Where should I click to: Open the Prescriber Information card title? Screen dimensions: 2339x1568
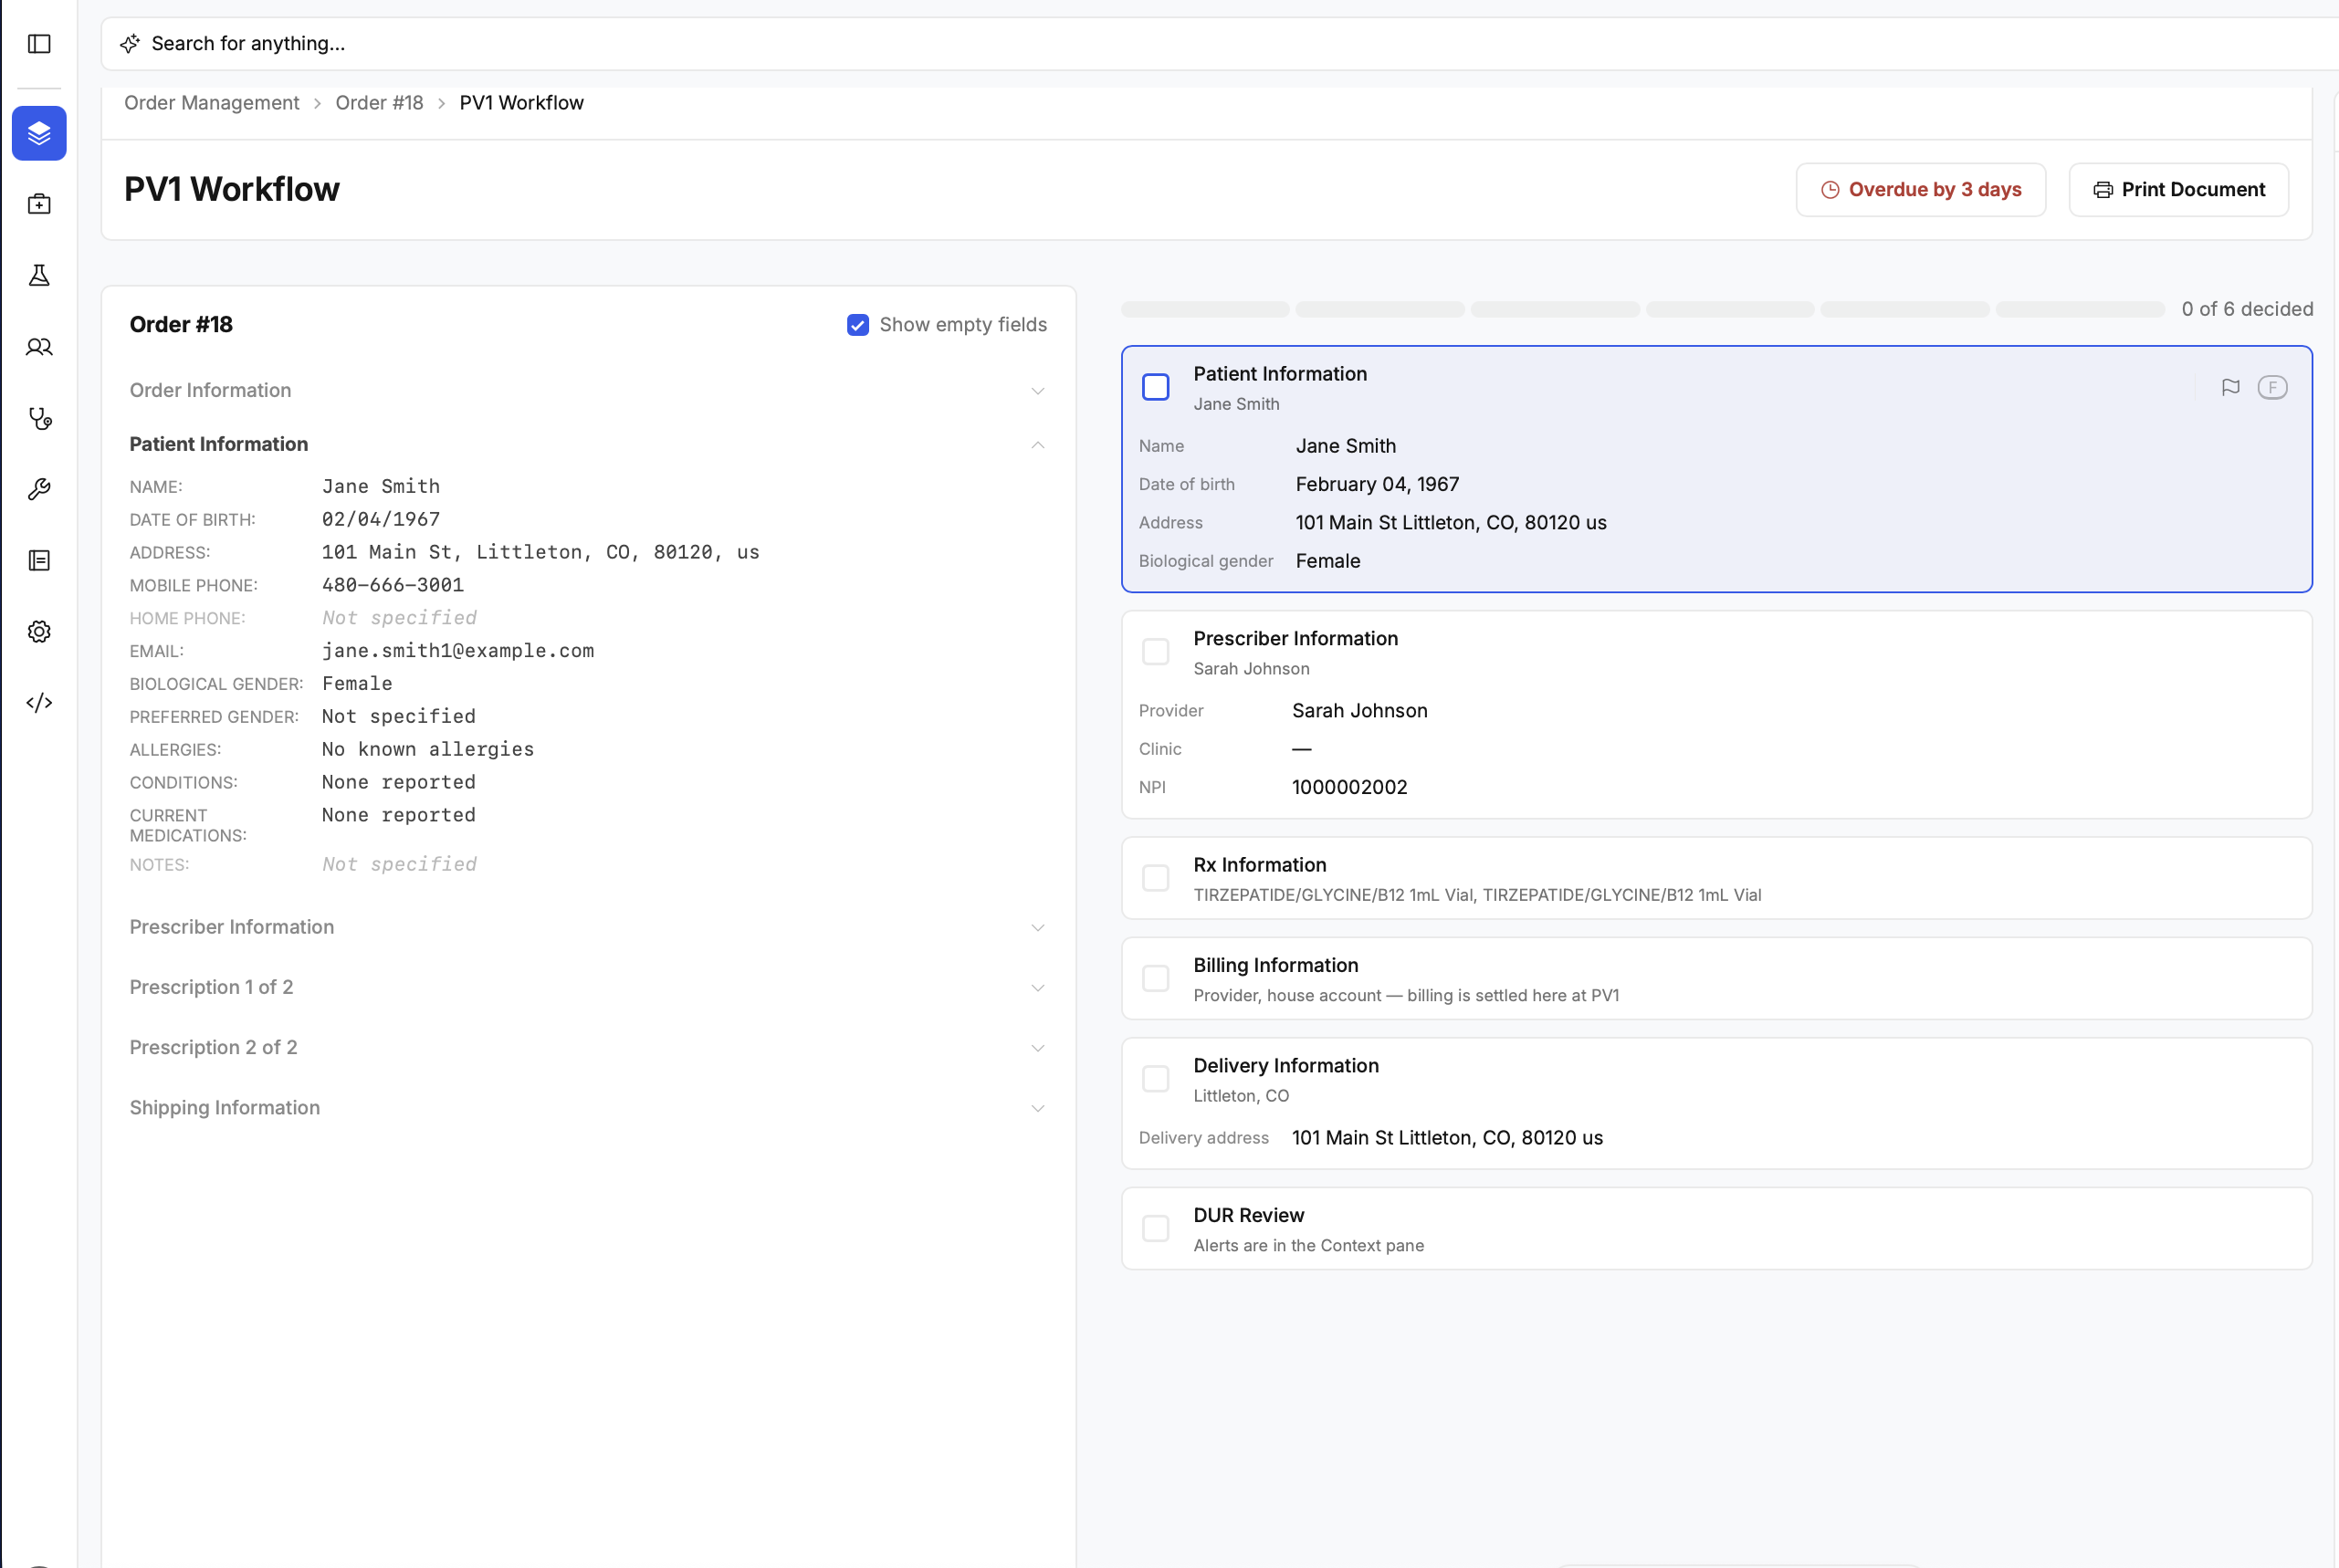point(1295,639)
